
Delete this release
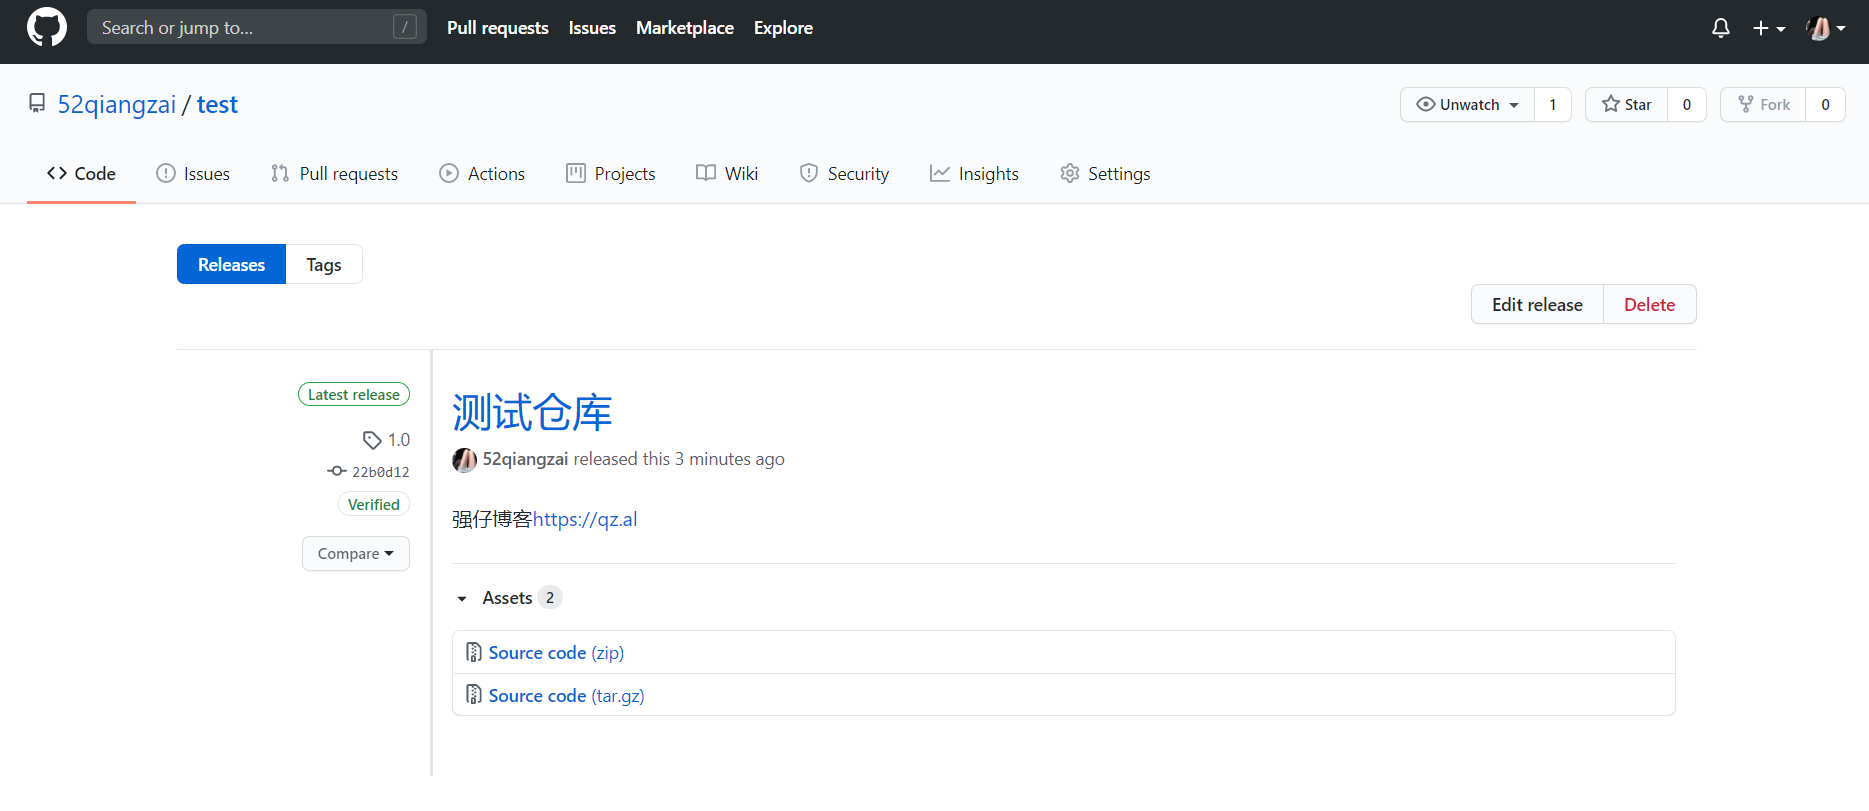coord(1649,305)
